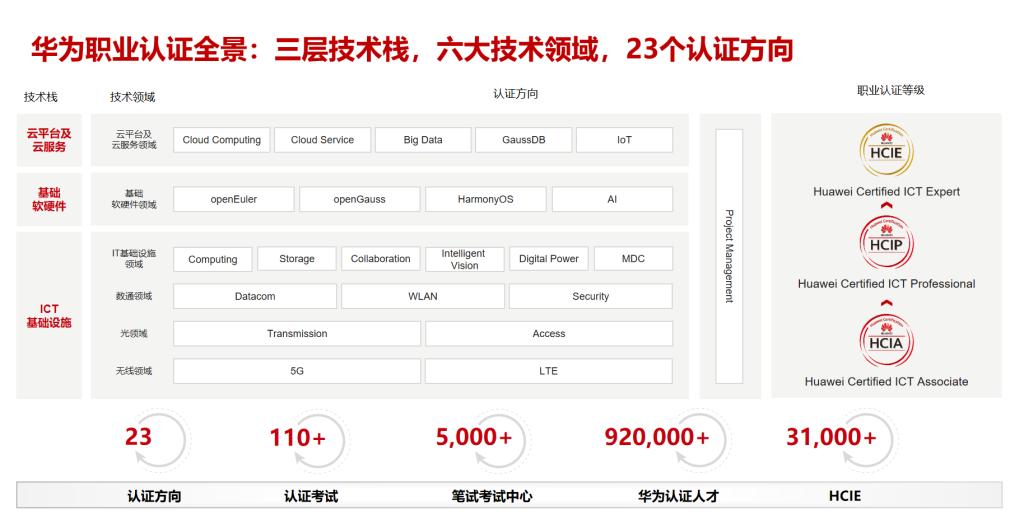This screenshot has height=529, width=1024.
Task: Select the GaussDB certification box
Action: [x=523, y=140]
